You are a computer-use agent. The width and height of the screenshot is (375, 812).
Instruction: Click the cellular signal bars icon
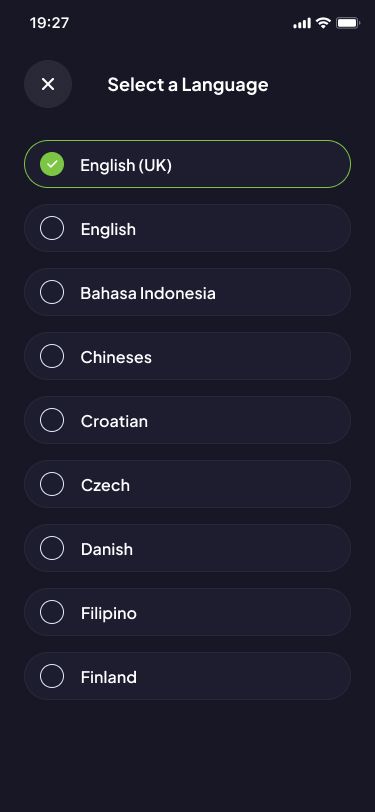tap(302, 23)
